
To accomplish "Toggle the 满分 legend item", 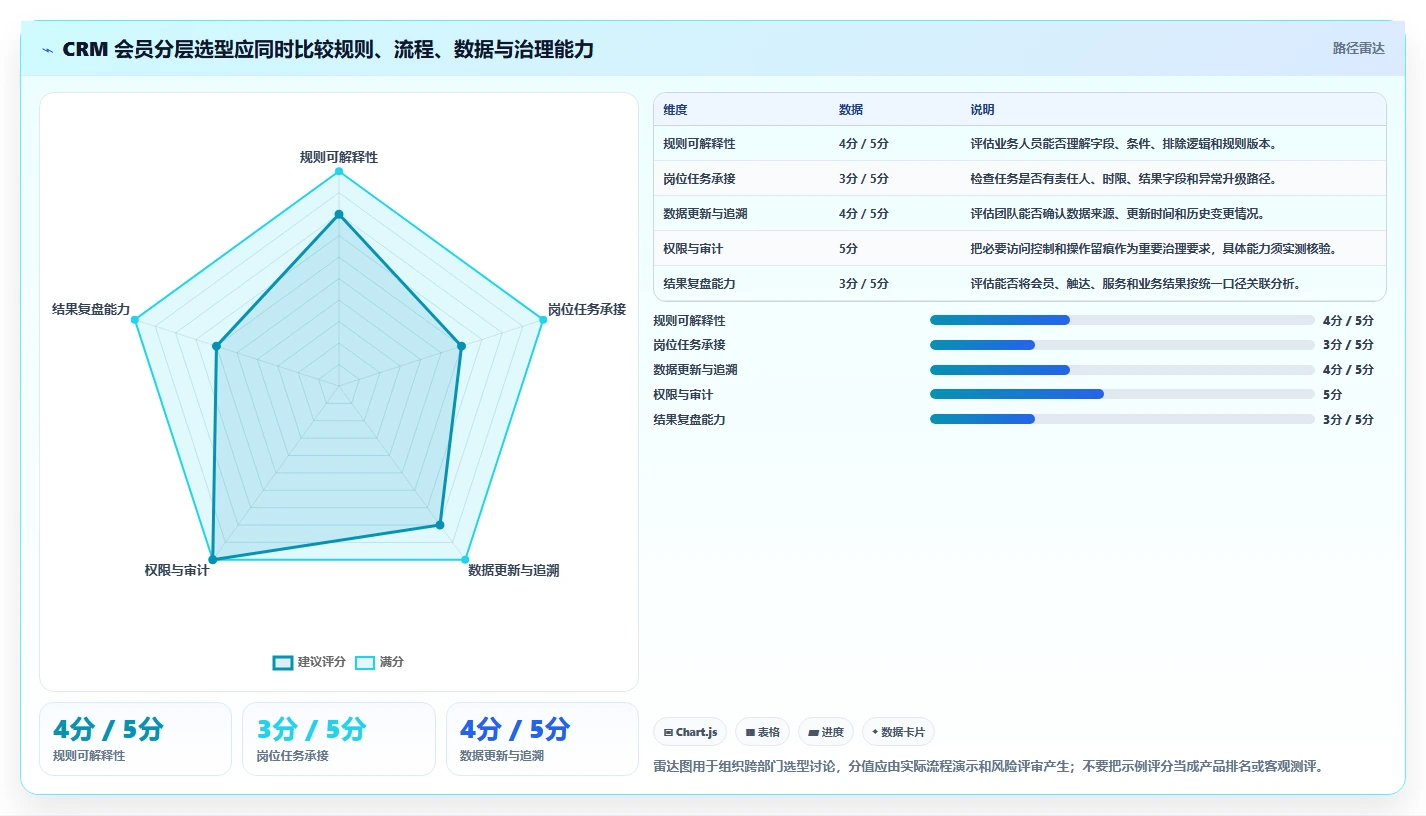I will coord(380,662).
